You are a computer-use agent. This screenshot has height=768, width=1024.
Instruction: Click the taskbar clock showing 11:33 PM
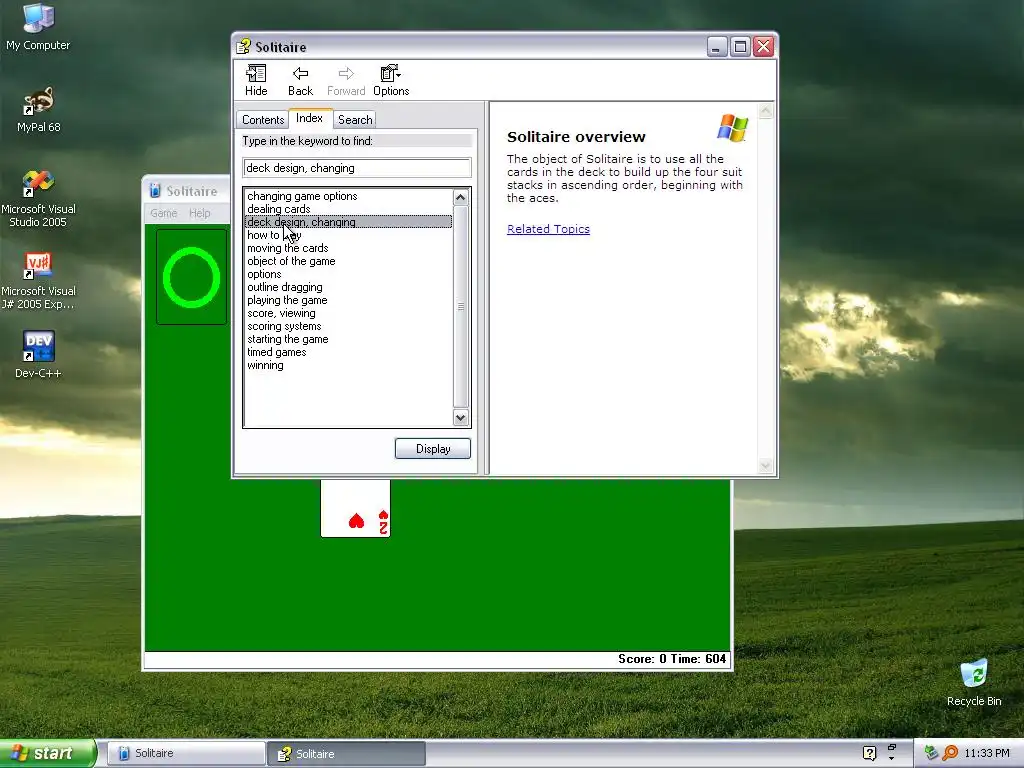[x=987, y=754]
